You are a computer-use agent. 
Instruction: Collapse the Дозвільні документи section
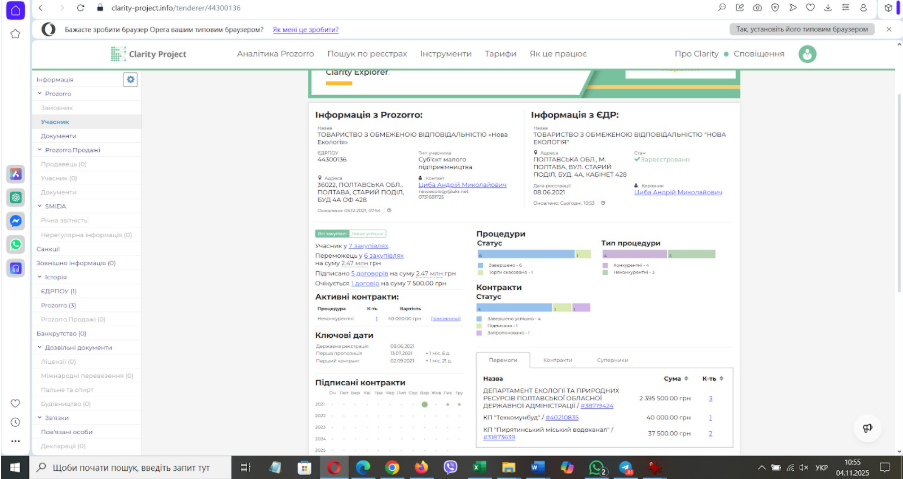click(39, 347)
